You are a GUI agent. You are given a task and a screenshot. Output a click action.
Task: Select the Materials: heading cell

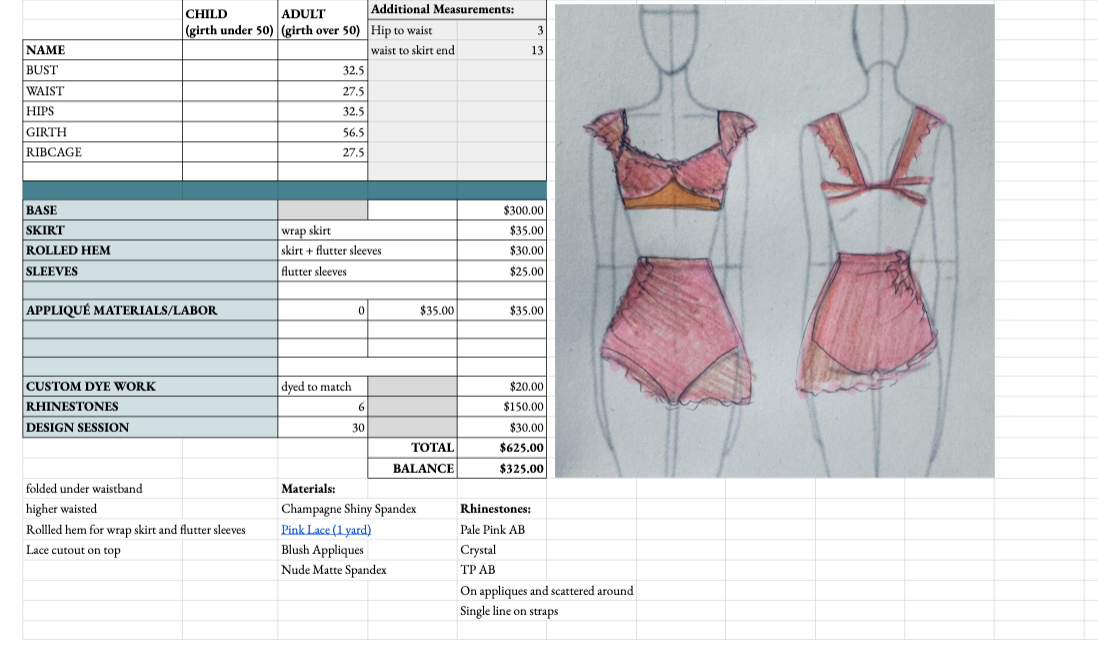[x=323, y=489]
